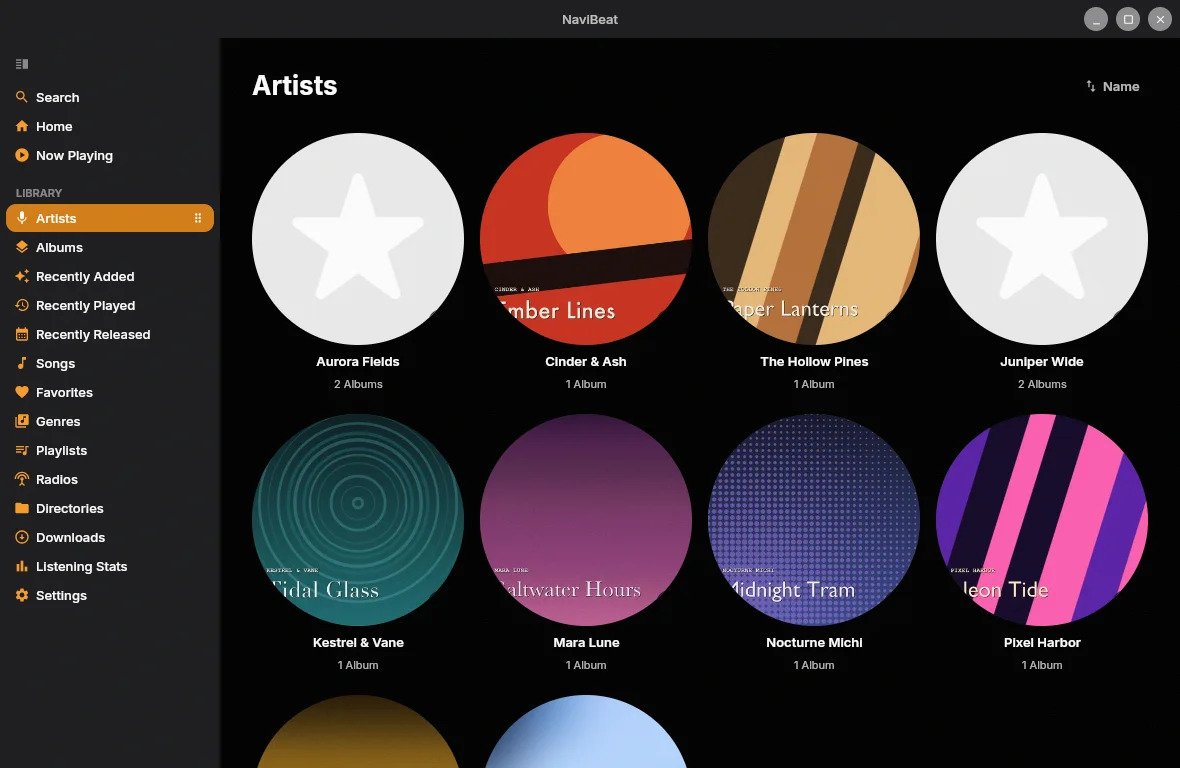1180x768 pixels.
Task: Click the Juniper Wide artist name
Action: point(1042,362)
